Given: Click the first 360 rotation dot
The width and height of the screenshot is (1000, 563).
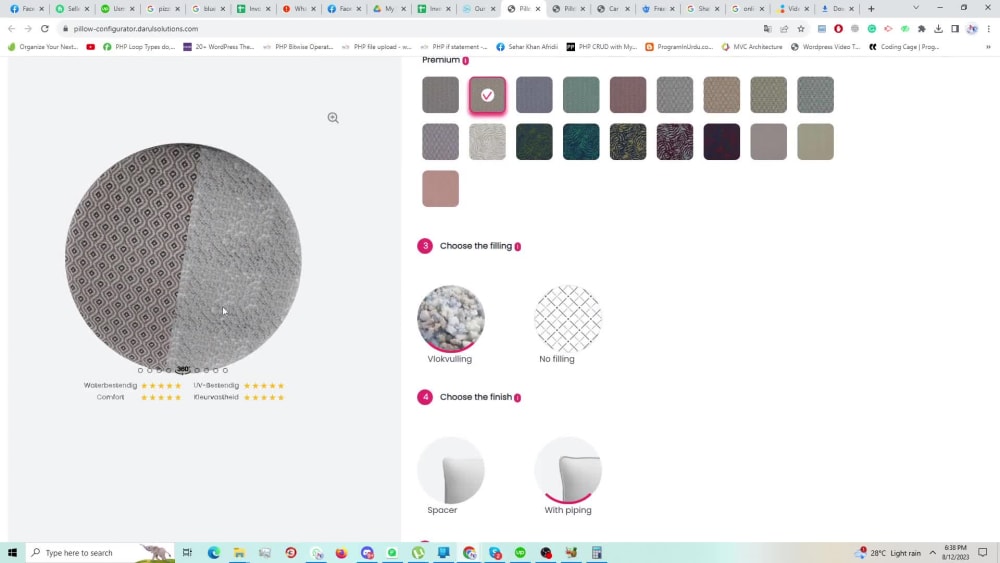Looking at the screenshot, I should (x=140, y=370).
